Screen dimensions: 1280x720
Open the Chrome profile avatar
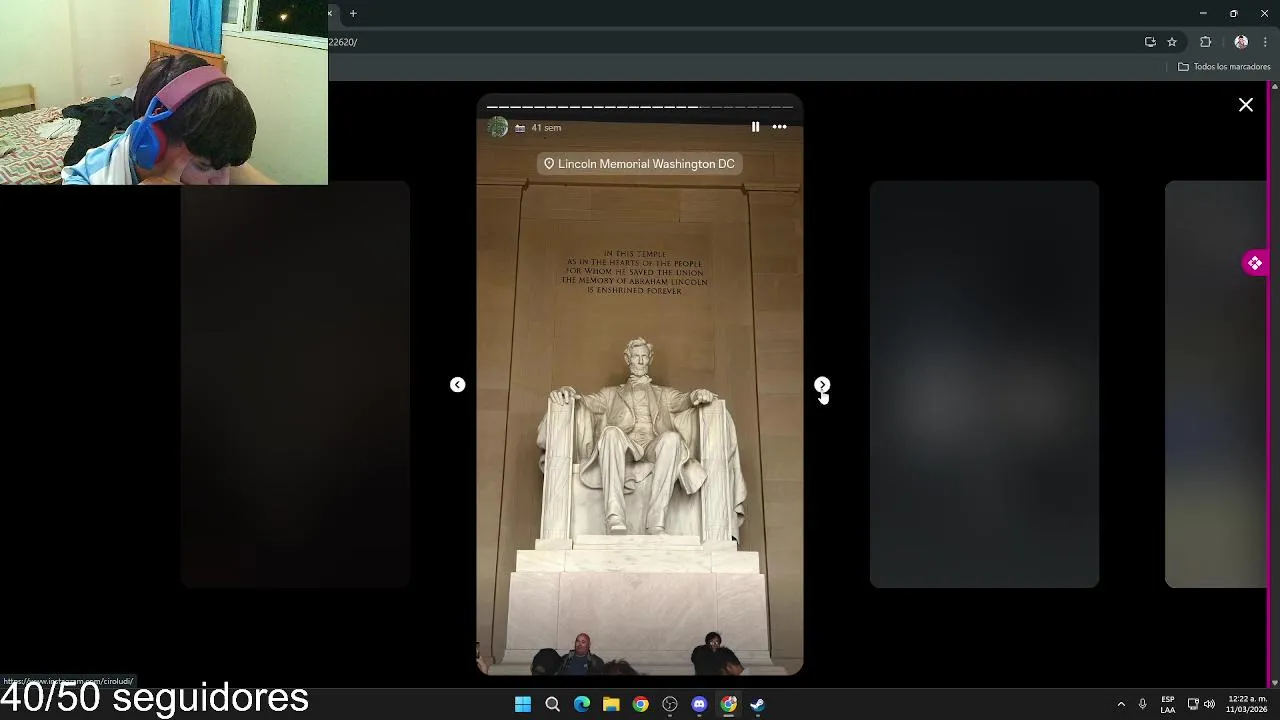(x=1241, y=42)
